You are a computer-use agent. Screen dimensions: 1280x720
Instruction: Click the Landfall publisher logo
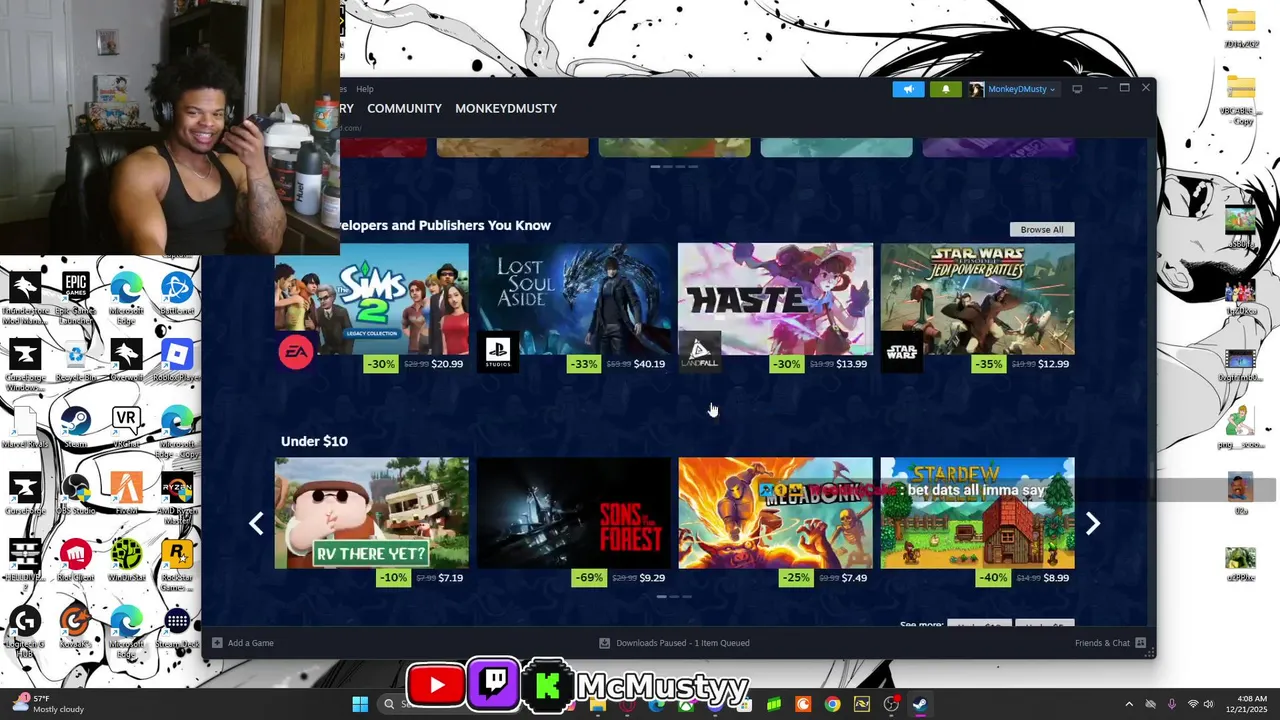pyautogui.click(x=700, y=352)
